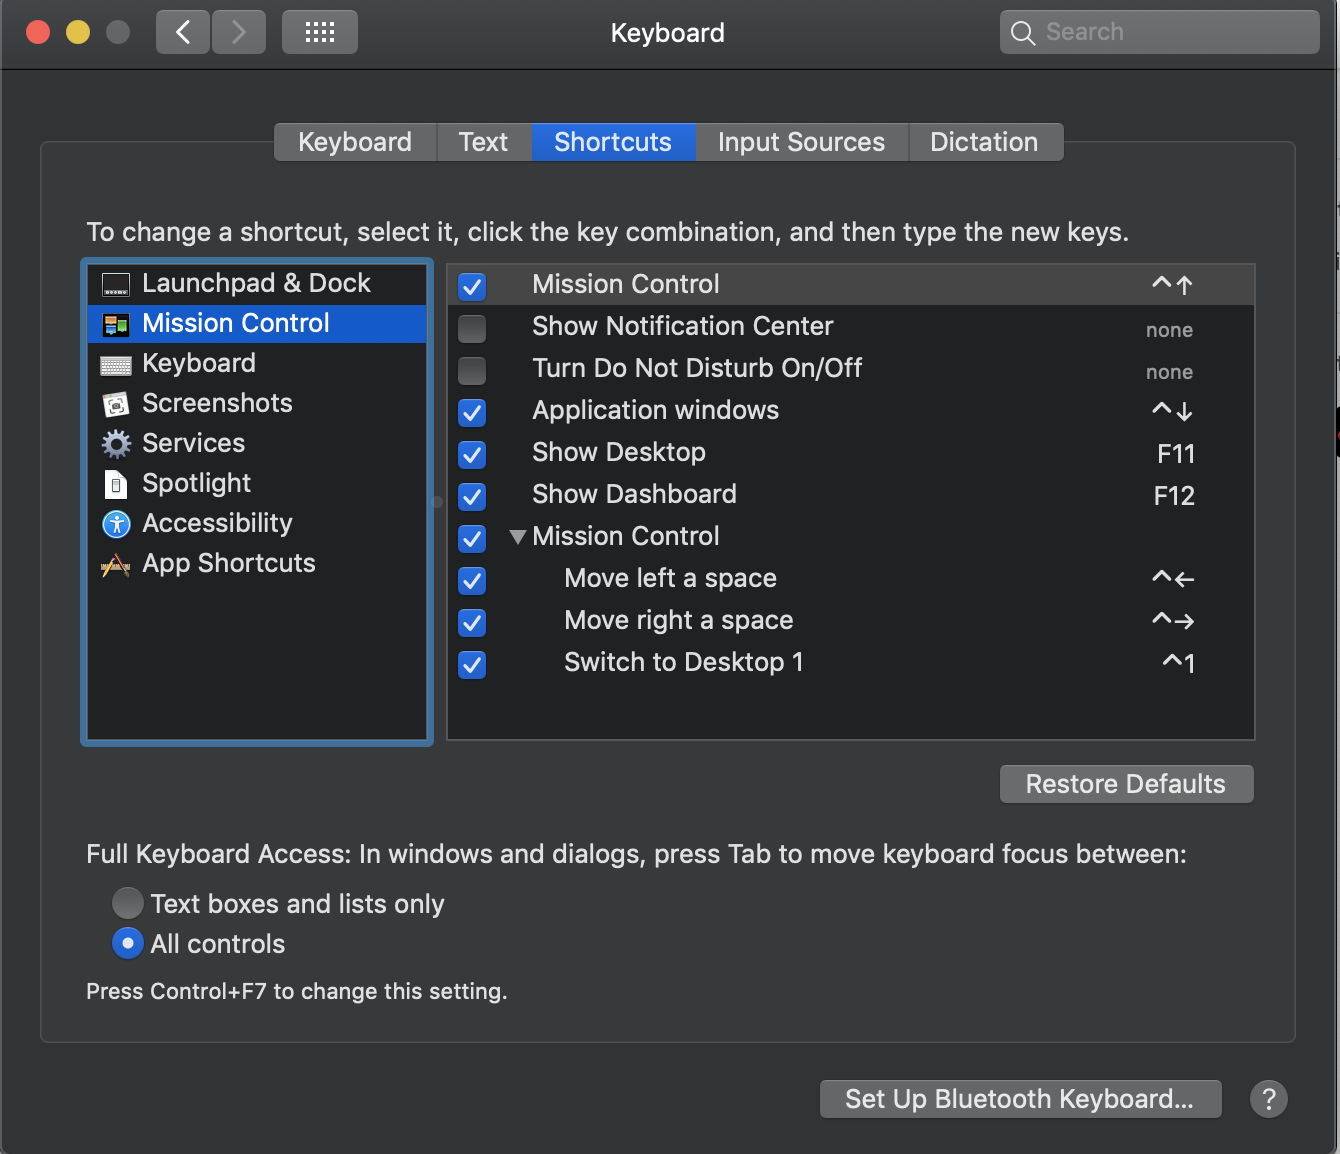Screen dimensions: 1340x1154
Task: Collapse the Mission Control disclosure triangle
Action: tap(517, 537)
